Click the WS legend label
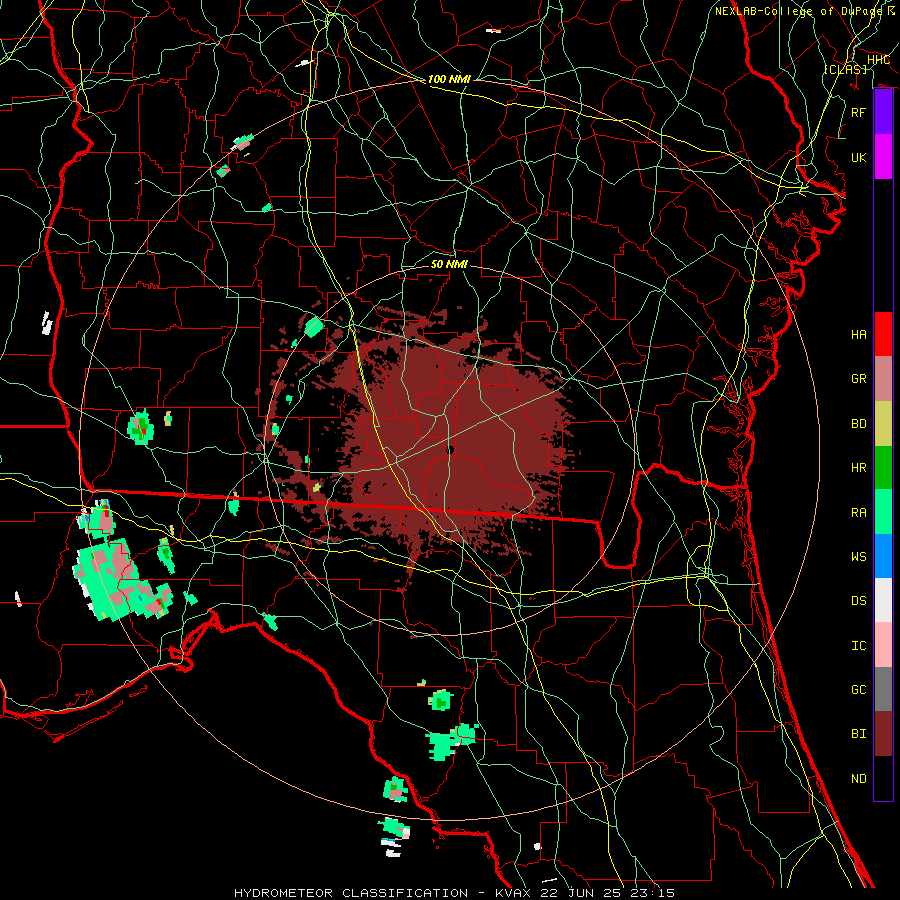This screenshot has height=900, width=900. pos(859,557)
